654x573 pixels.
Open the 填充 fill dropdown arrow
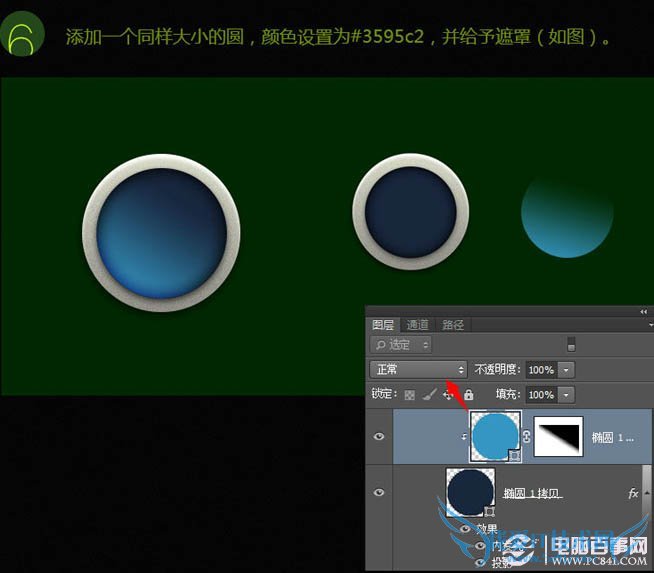(567, 395)
